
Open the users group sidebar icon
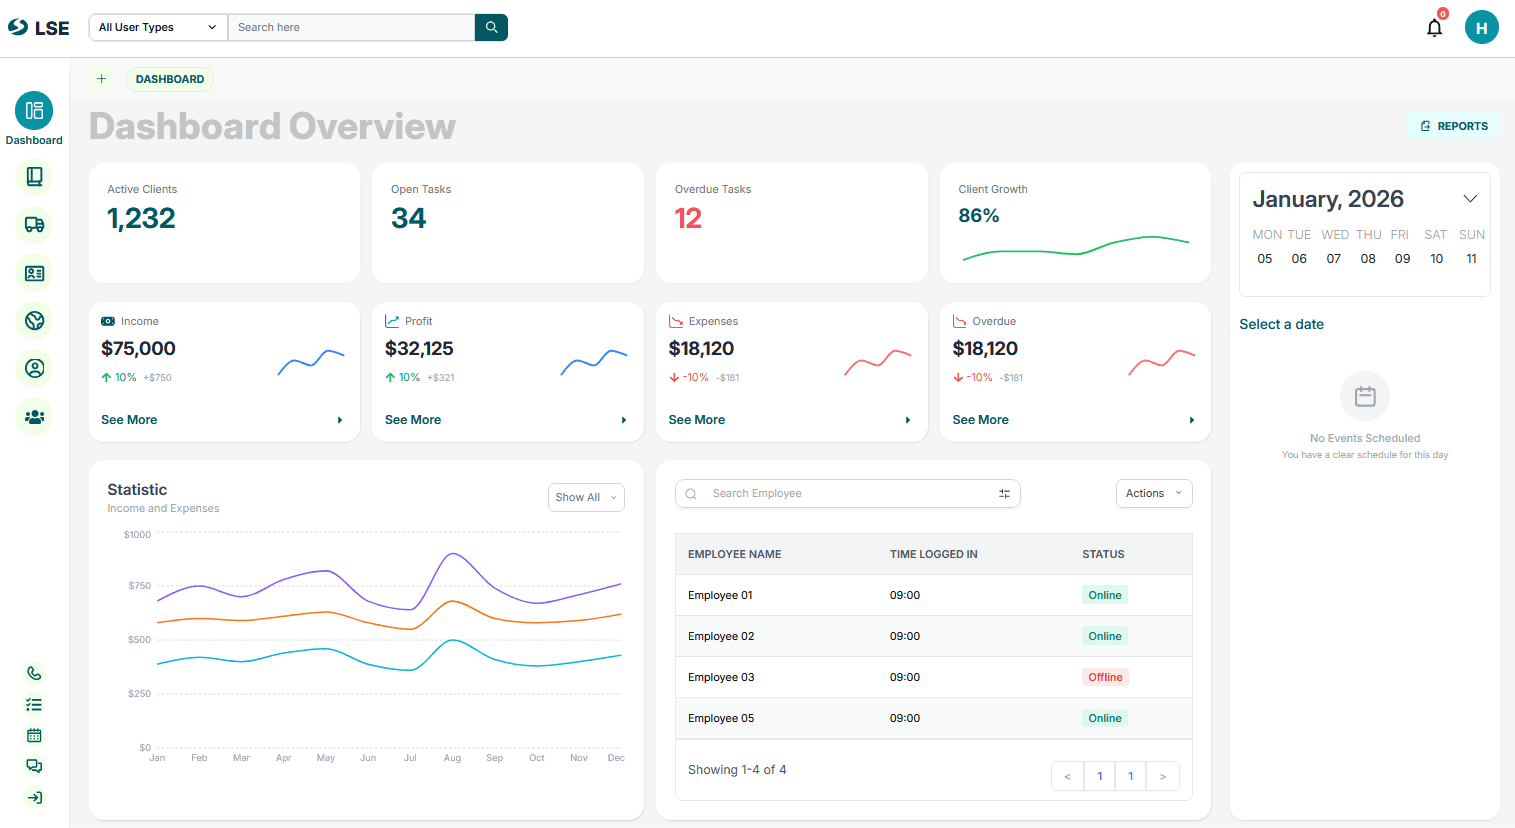(34, 417)
